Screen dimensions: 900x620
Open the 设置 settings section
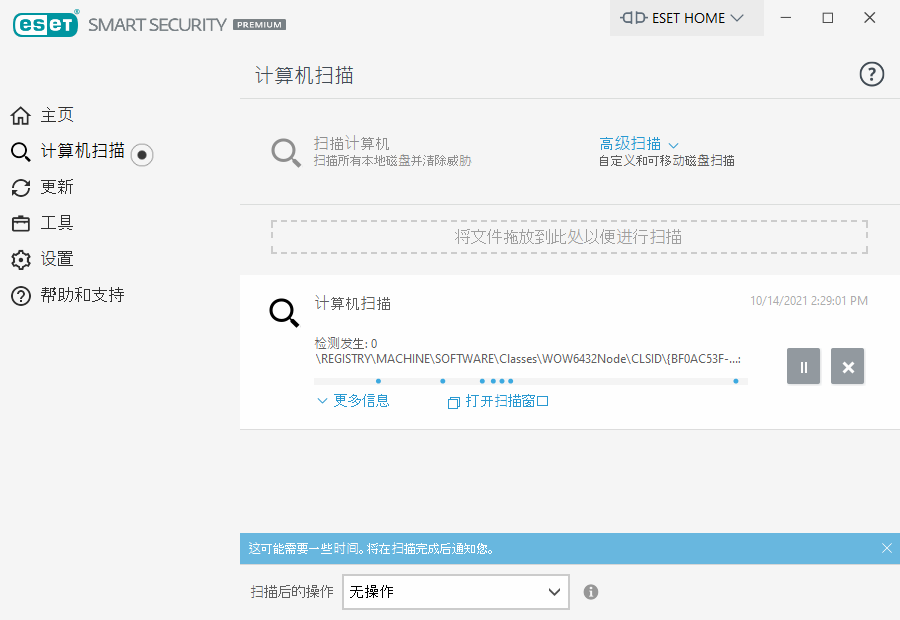coord(57,259)
